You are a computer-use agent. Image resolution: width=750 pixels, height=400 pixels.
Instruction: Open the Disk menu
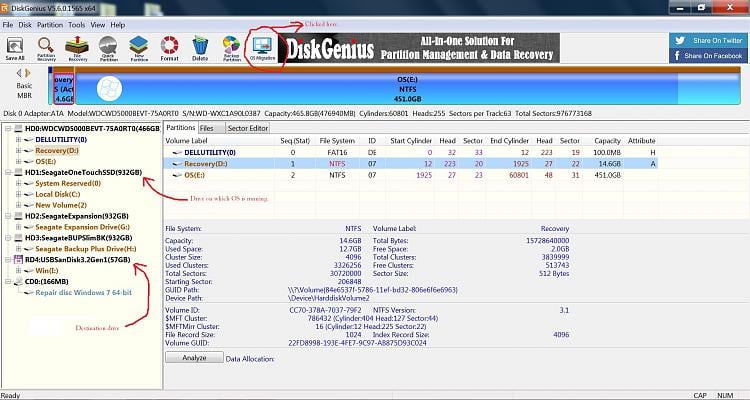pyautogui.click(x=25, y=25)
